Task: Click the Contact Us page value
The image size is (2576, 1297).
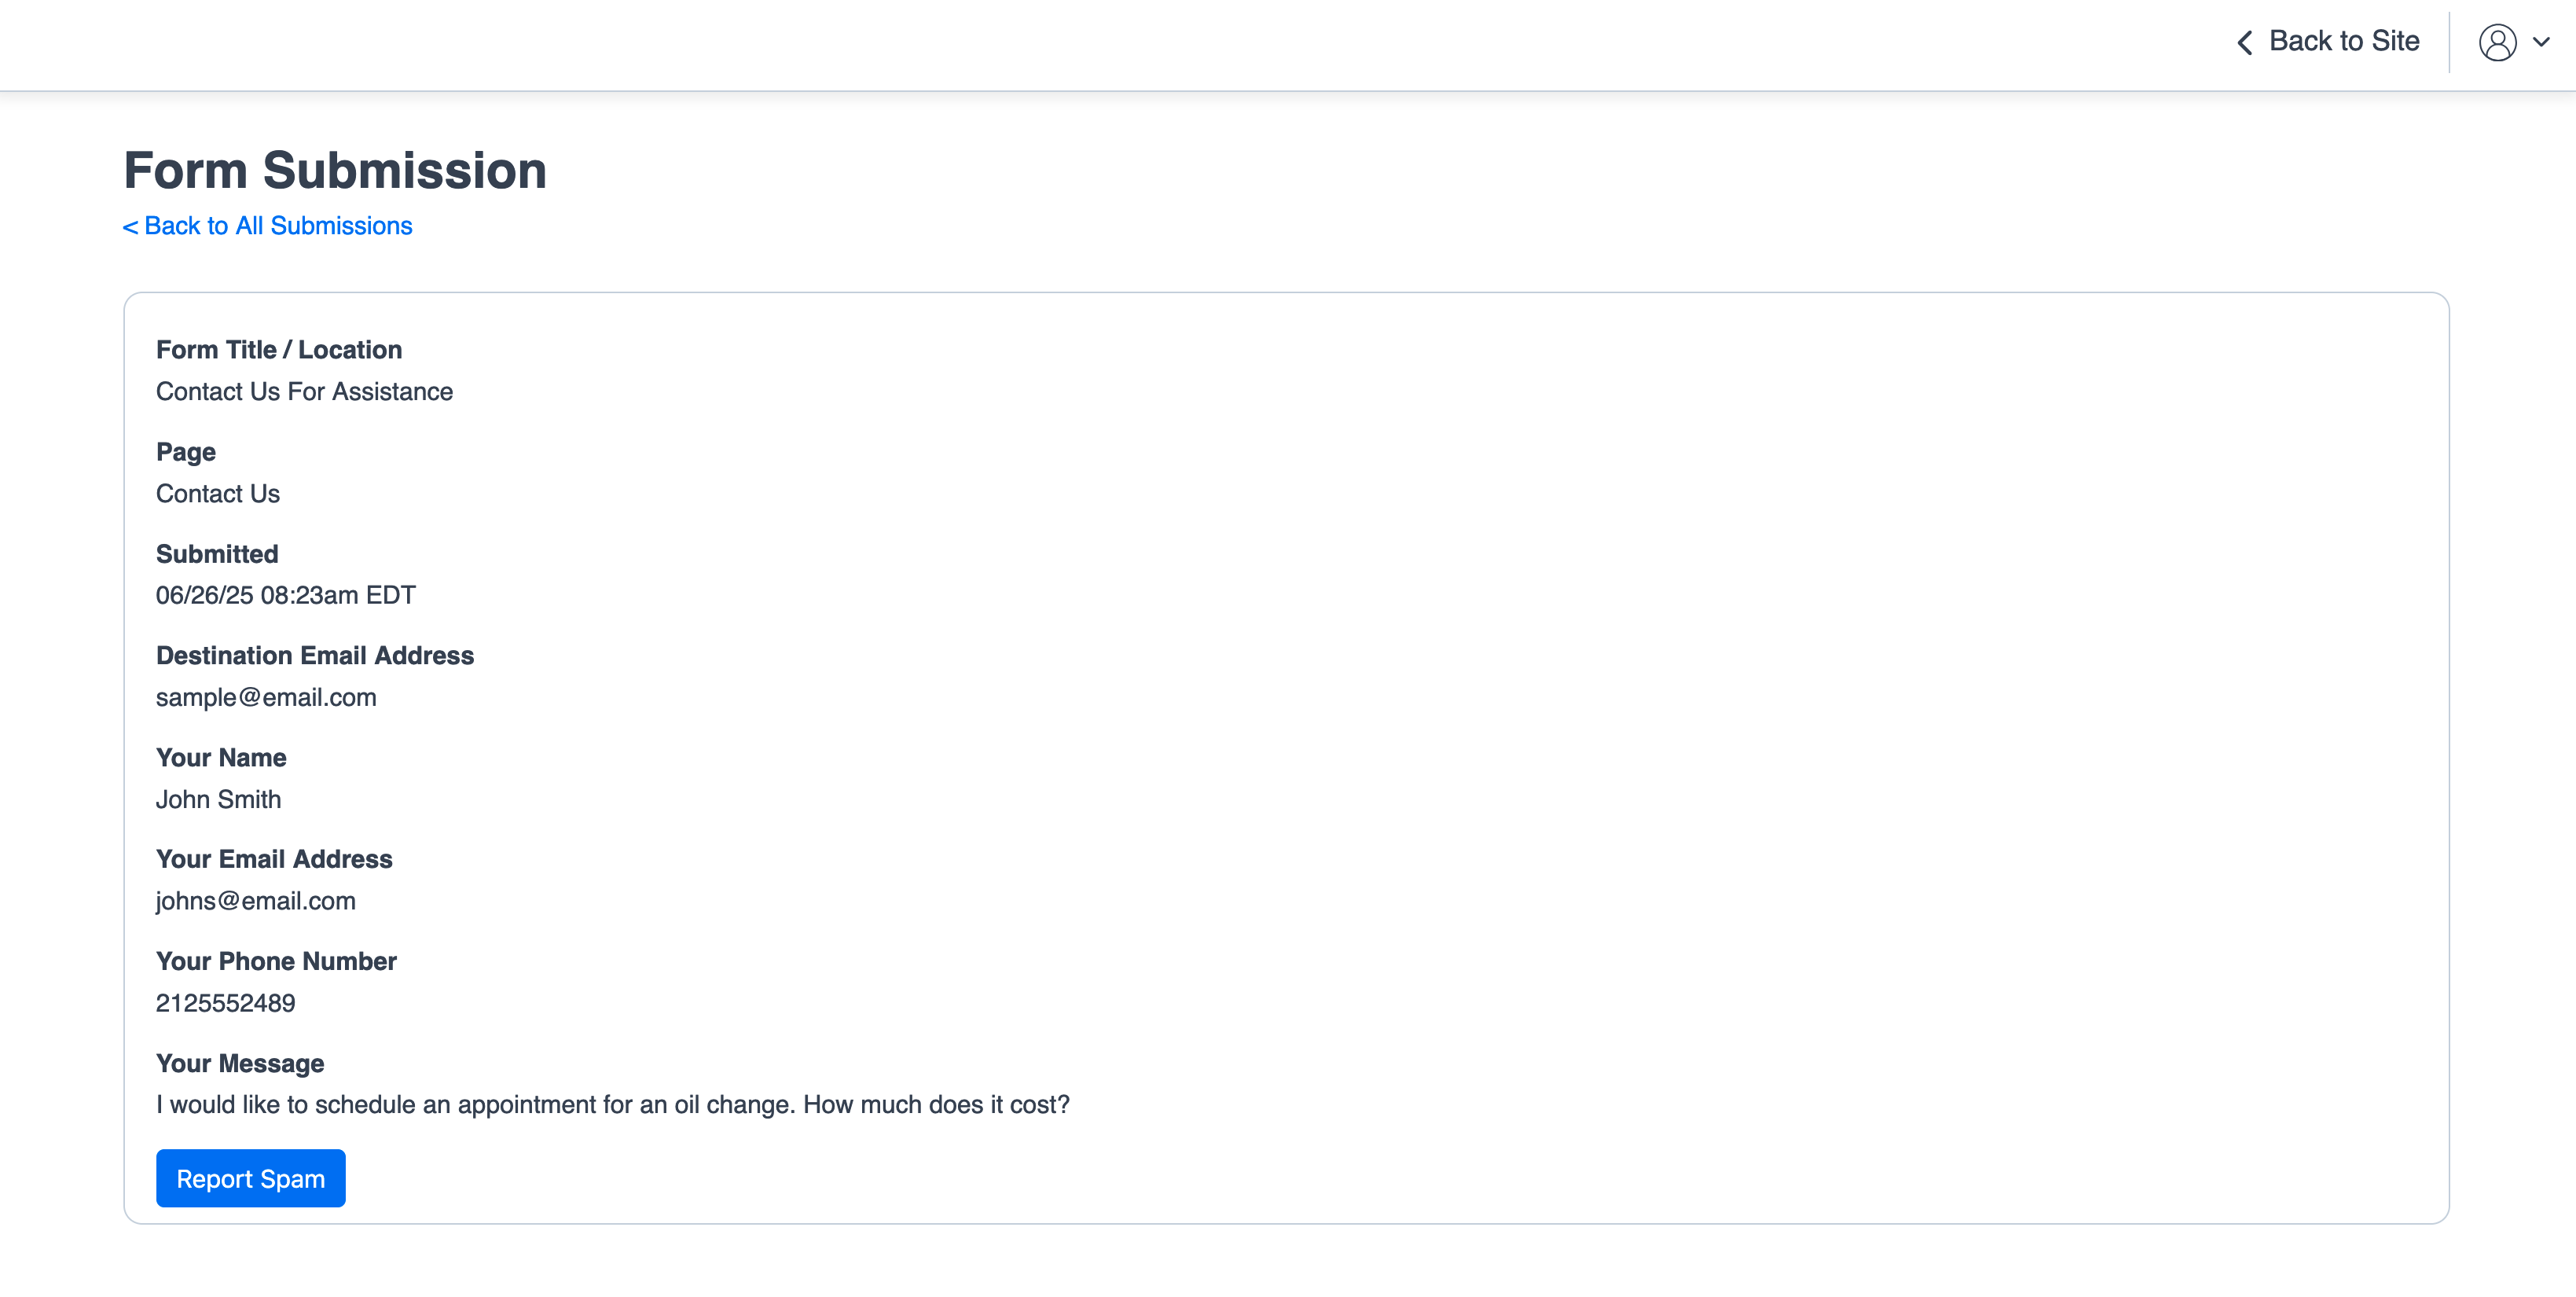Action: pyautogui.click(x=218, y=493)
